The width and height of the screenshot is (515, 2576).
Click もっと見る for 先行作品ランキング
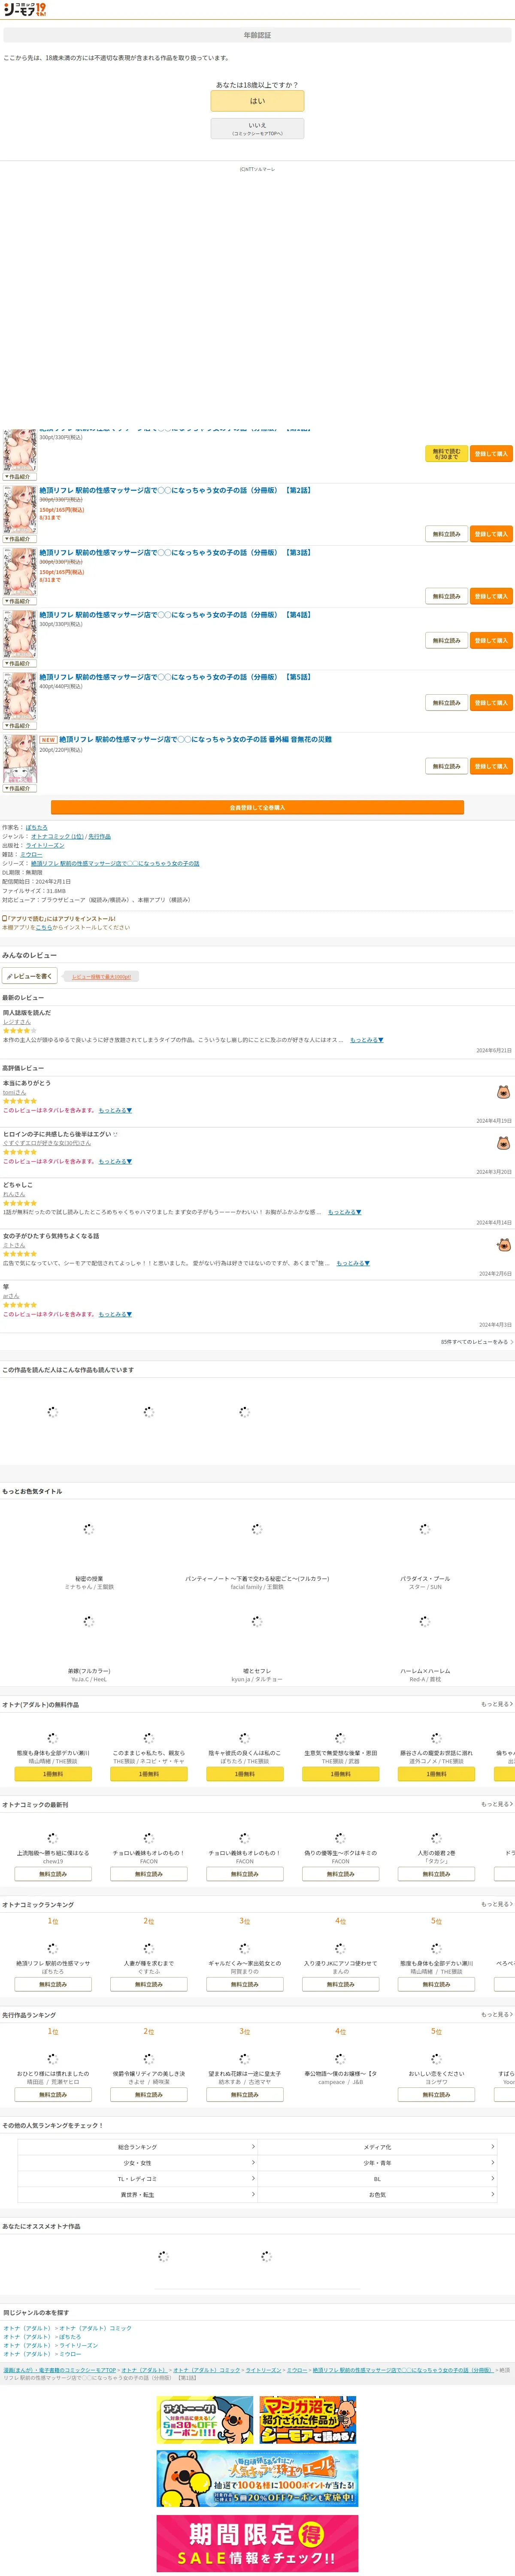(x=497, y=2014)
